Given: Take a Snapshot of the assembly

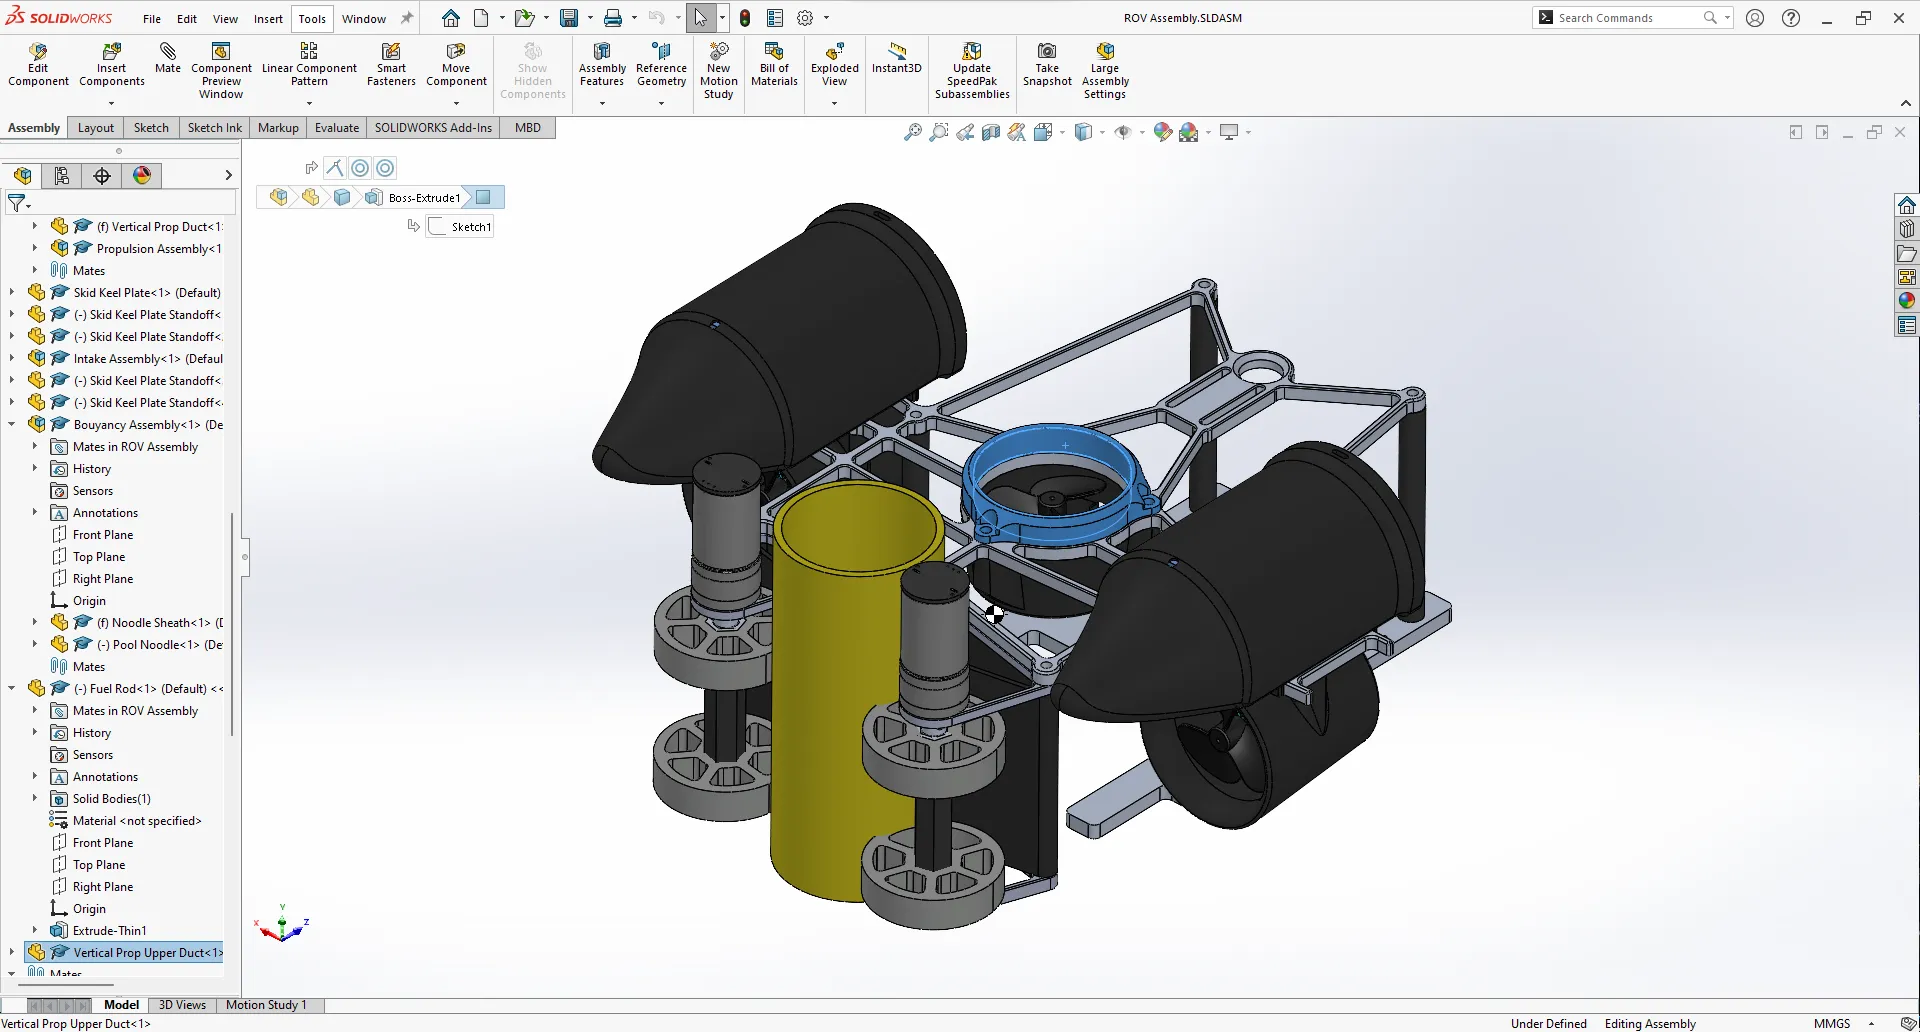Looking at the screenshot, I should pyautogui.click(x=1047, y=65).
